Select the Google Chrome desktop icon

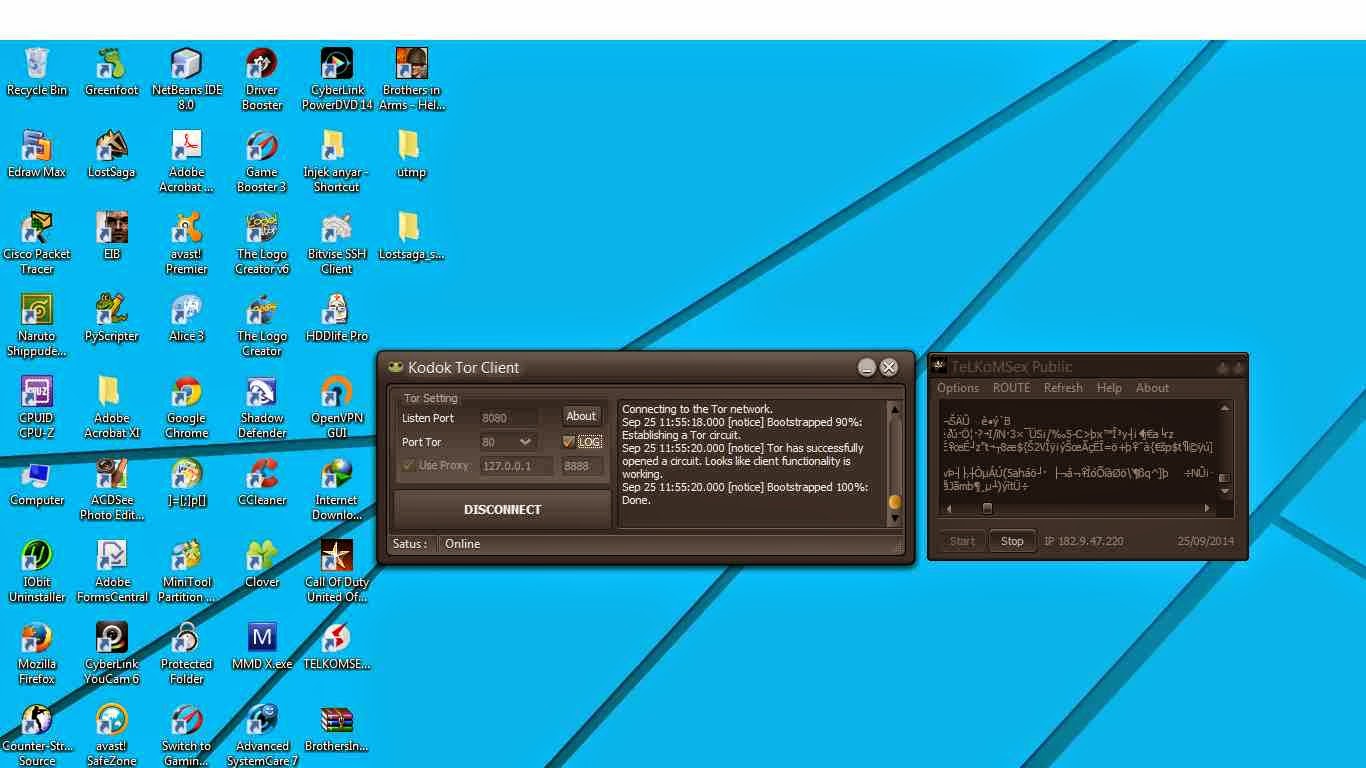187,407
